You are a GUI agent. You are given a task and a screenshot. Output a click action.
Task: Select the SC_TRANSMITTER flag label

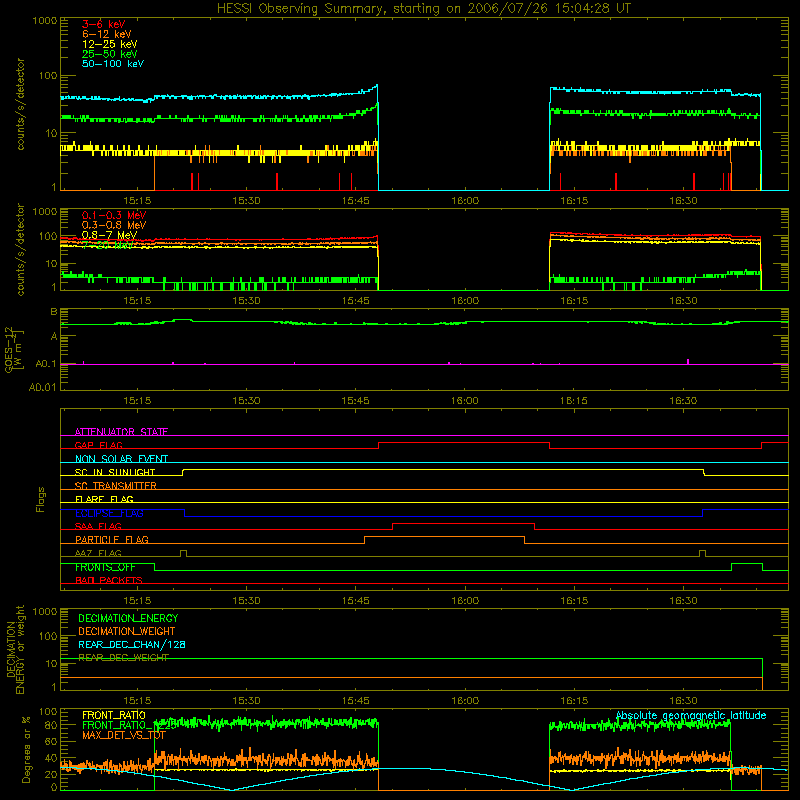(x=116, y=486)
